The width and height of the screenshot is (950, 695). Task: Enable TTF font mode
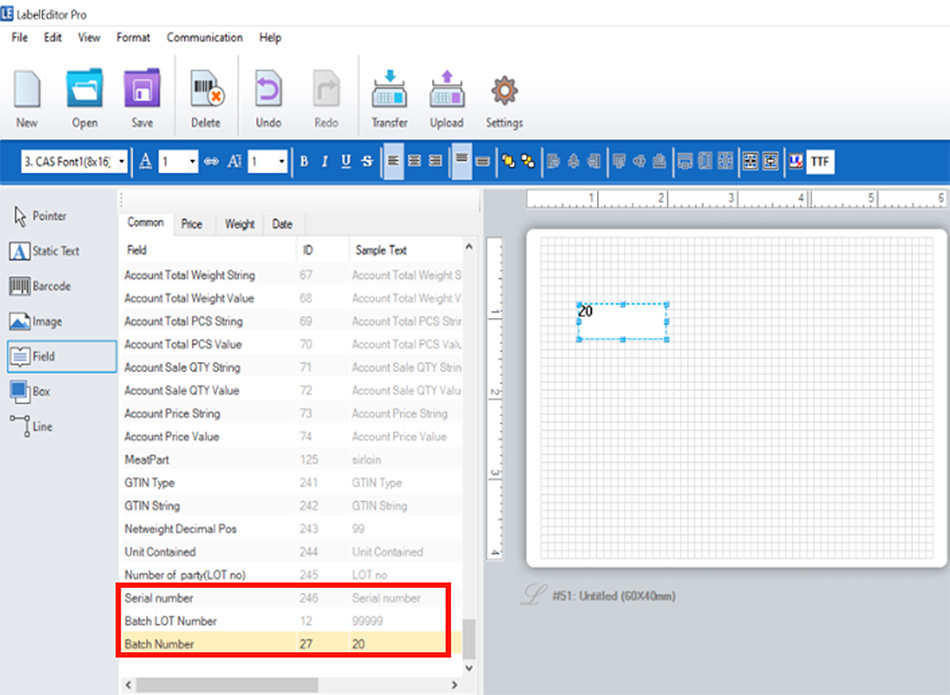820,162
